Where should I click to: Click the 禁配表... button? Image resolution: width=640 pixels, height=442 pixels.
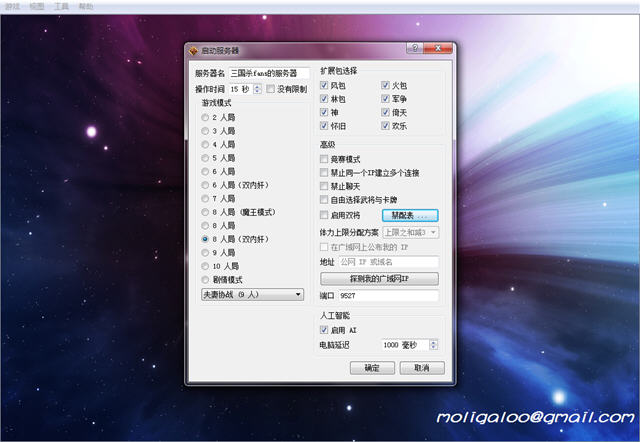click(x=410, y=215)
